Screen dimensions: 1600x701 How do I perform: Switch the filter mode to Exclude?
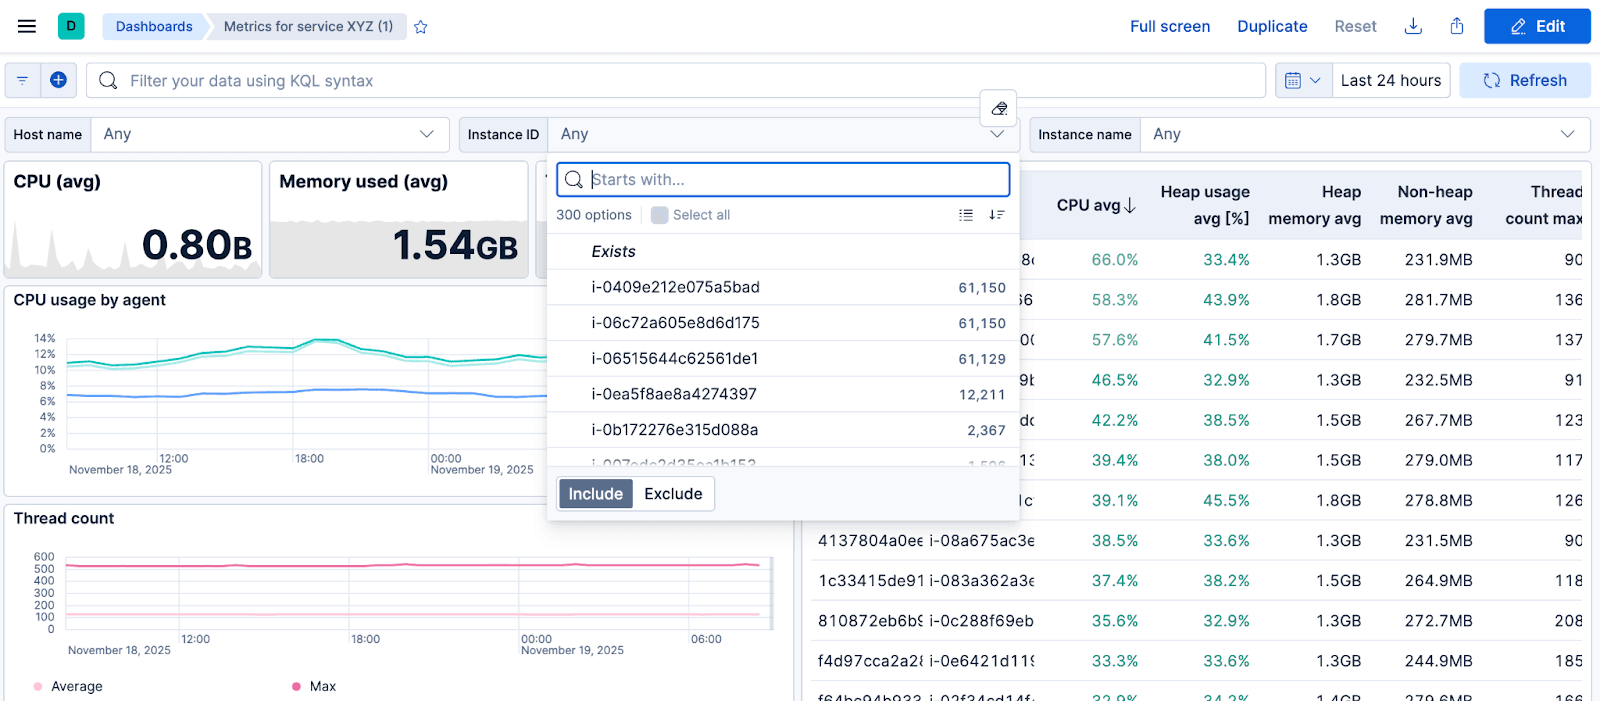tap(673, 494)
